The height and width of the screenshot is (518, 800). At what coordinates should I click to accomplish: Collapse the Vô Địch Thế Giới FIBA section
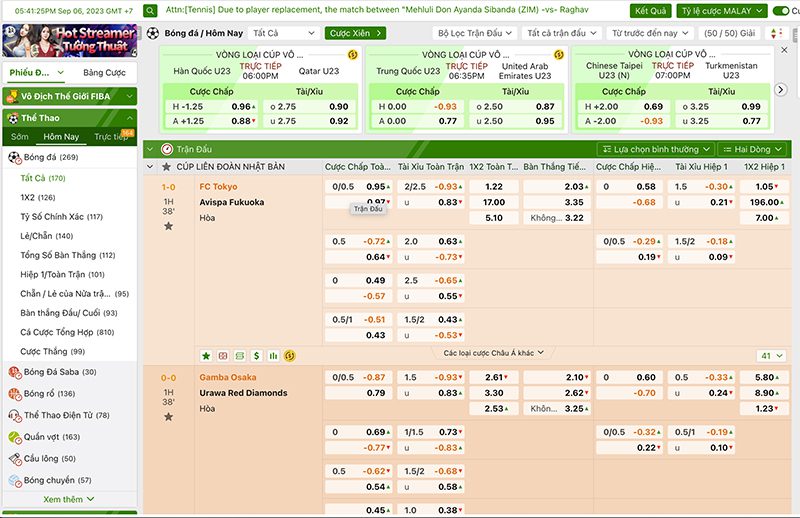point(129,96)
